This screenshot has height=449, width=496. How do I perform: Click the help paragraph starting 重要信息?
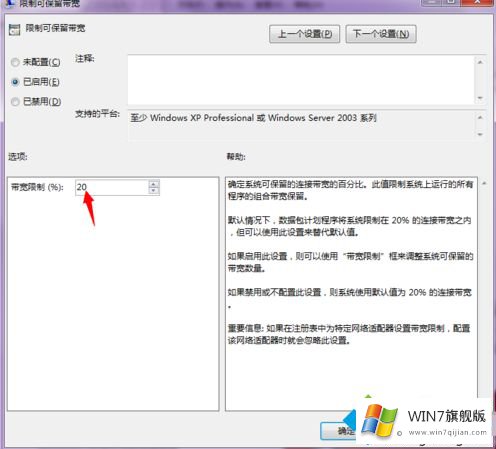click(x=349, y=334)
